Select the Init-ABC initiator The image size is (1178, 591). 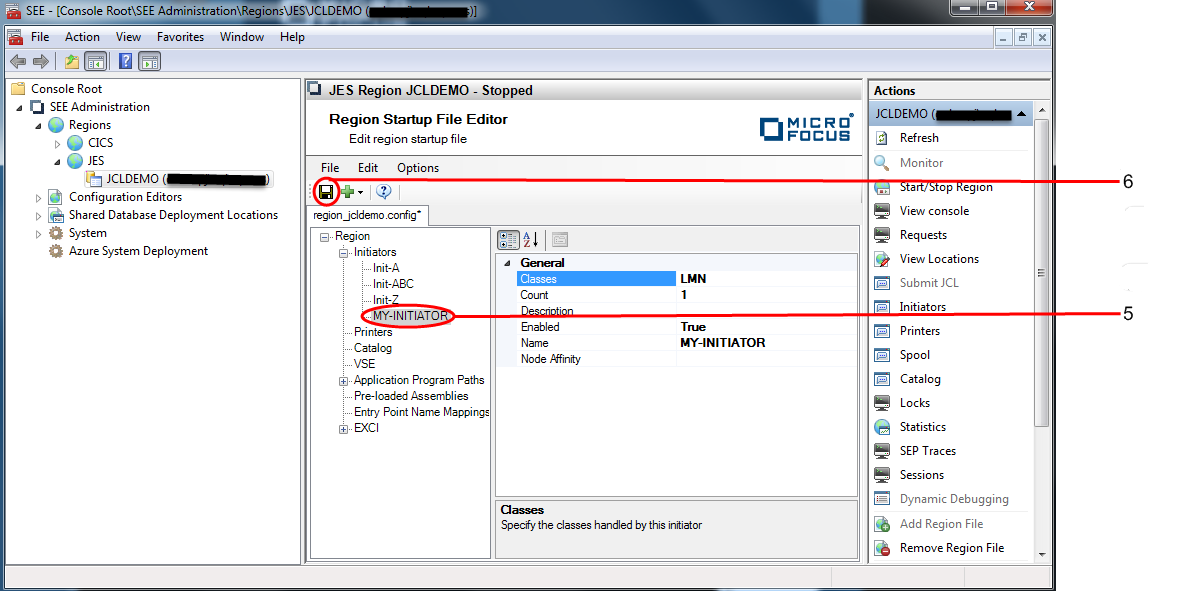pos(393,284)
